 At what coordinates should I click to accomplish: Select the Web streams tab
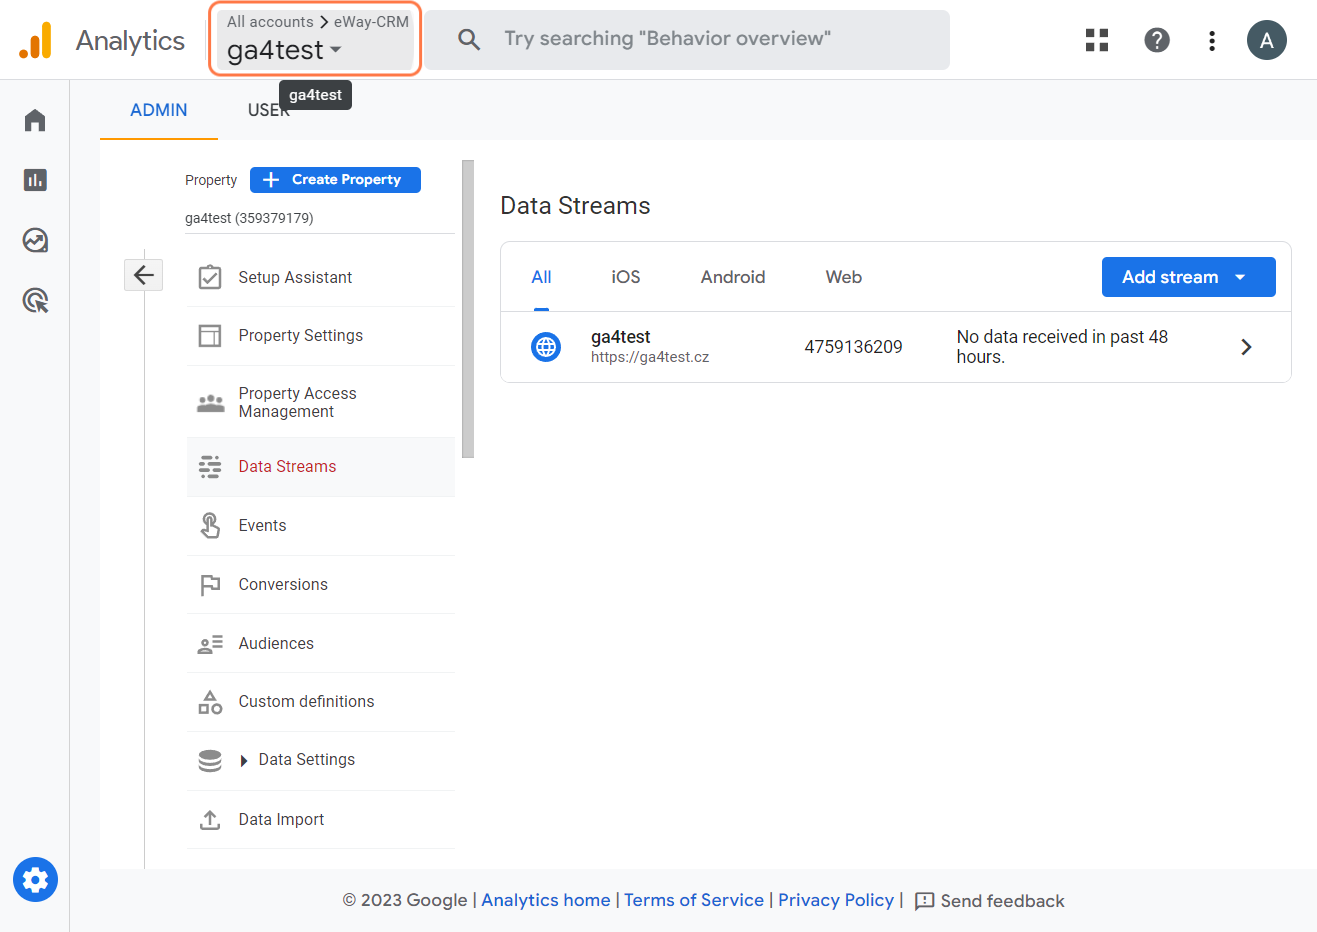[x=844, y=277]
